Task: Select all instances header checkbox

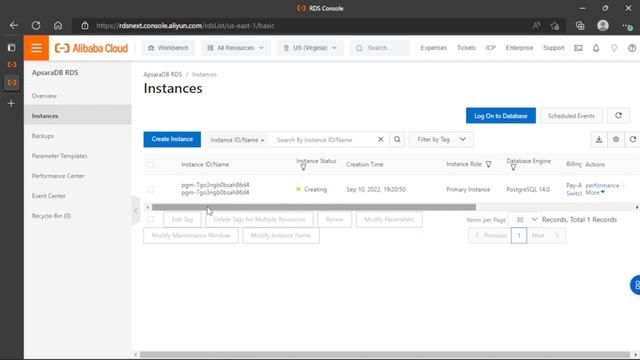Action: point(151,164)
